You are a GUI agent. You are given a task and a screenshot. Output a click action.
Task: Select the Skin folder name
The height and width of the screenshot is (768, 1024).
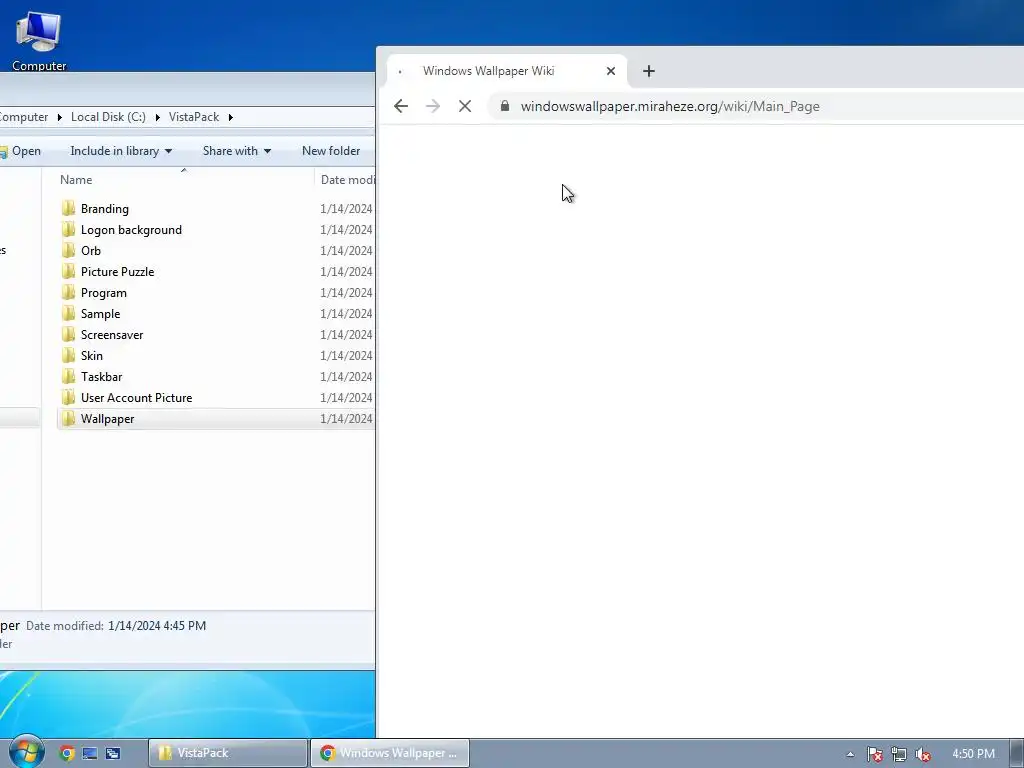pyautogui.click(x=91, y=355)
